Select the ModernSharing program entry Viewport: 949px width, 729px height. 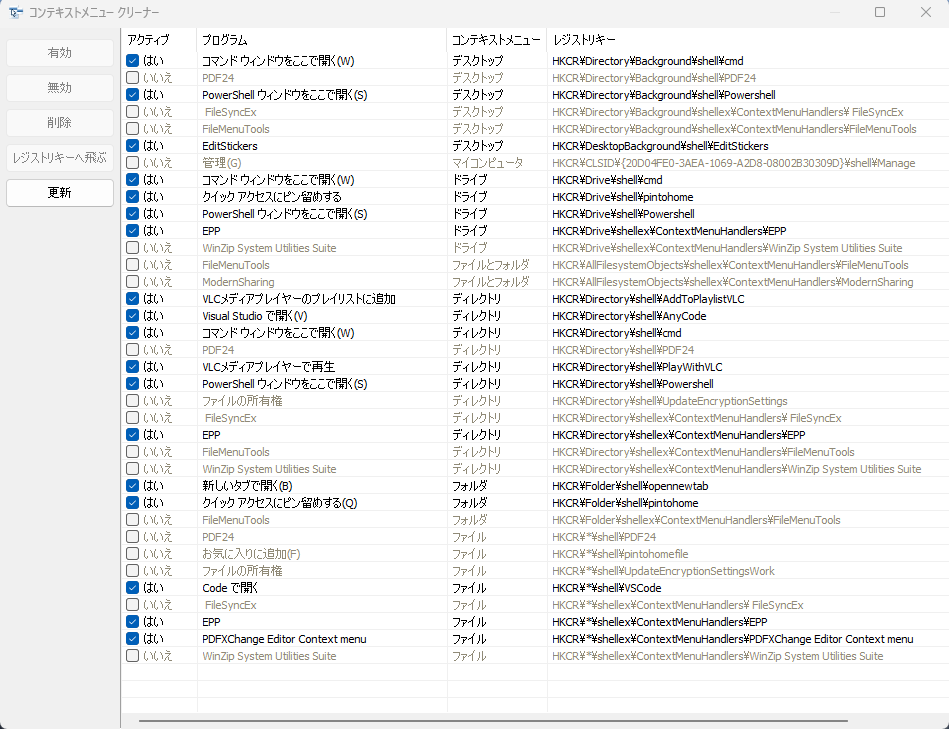click(238, 282)
